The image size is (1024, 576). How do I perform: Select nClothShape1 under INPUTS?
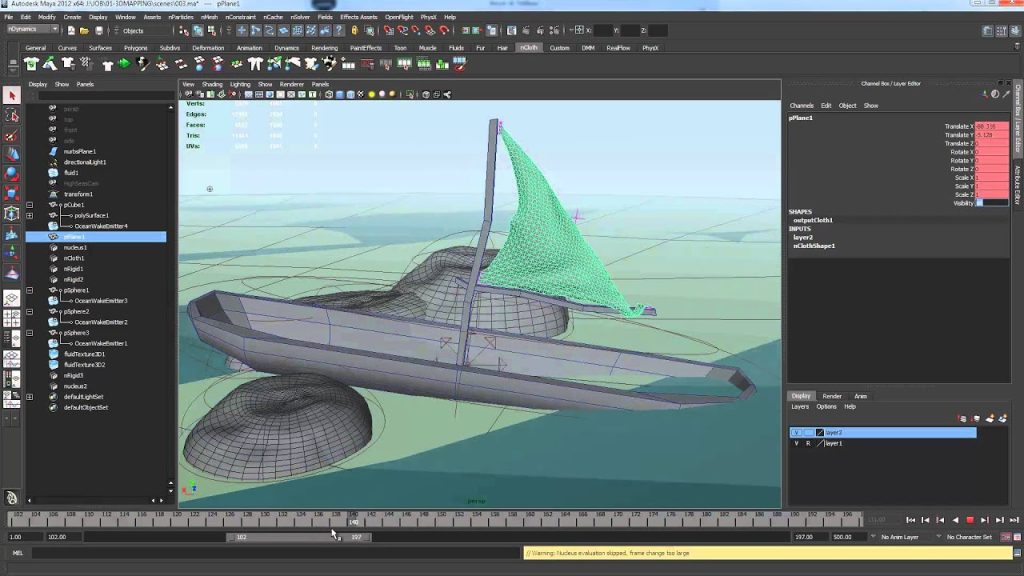[814, 246]
